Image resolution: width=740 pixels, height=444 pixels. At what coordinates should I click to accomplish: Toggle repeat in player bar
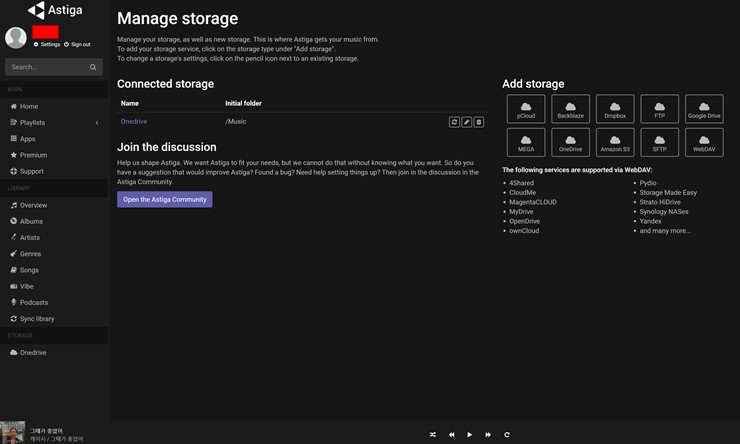506,435
